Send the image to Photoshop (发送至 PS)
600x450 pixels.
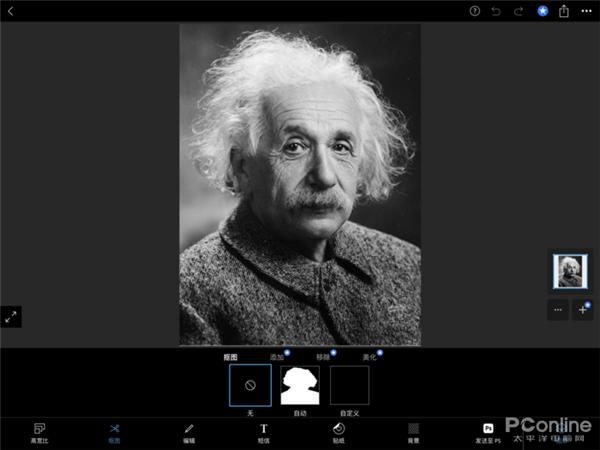coord(488,433)
